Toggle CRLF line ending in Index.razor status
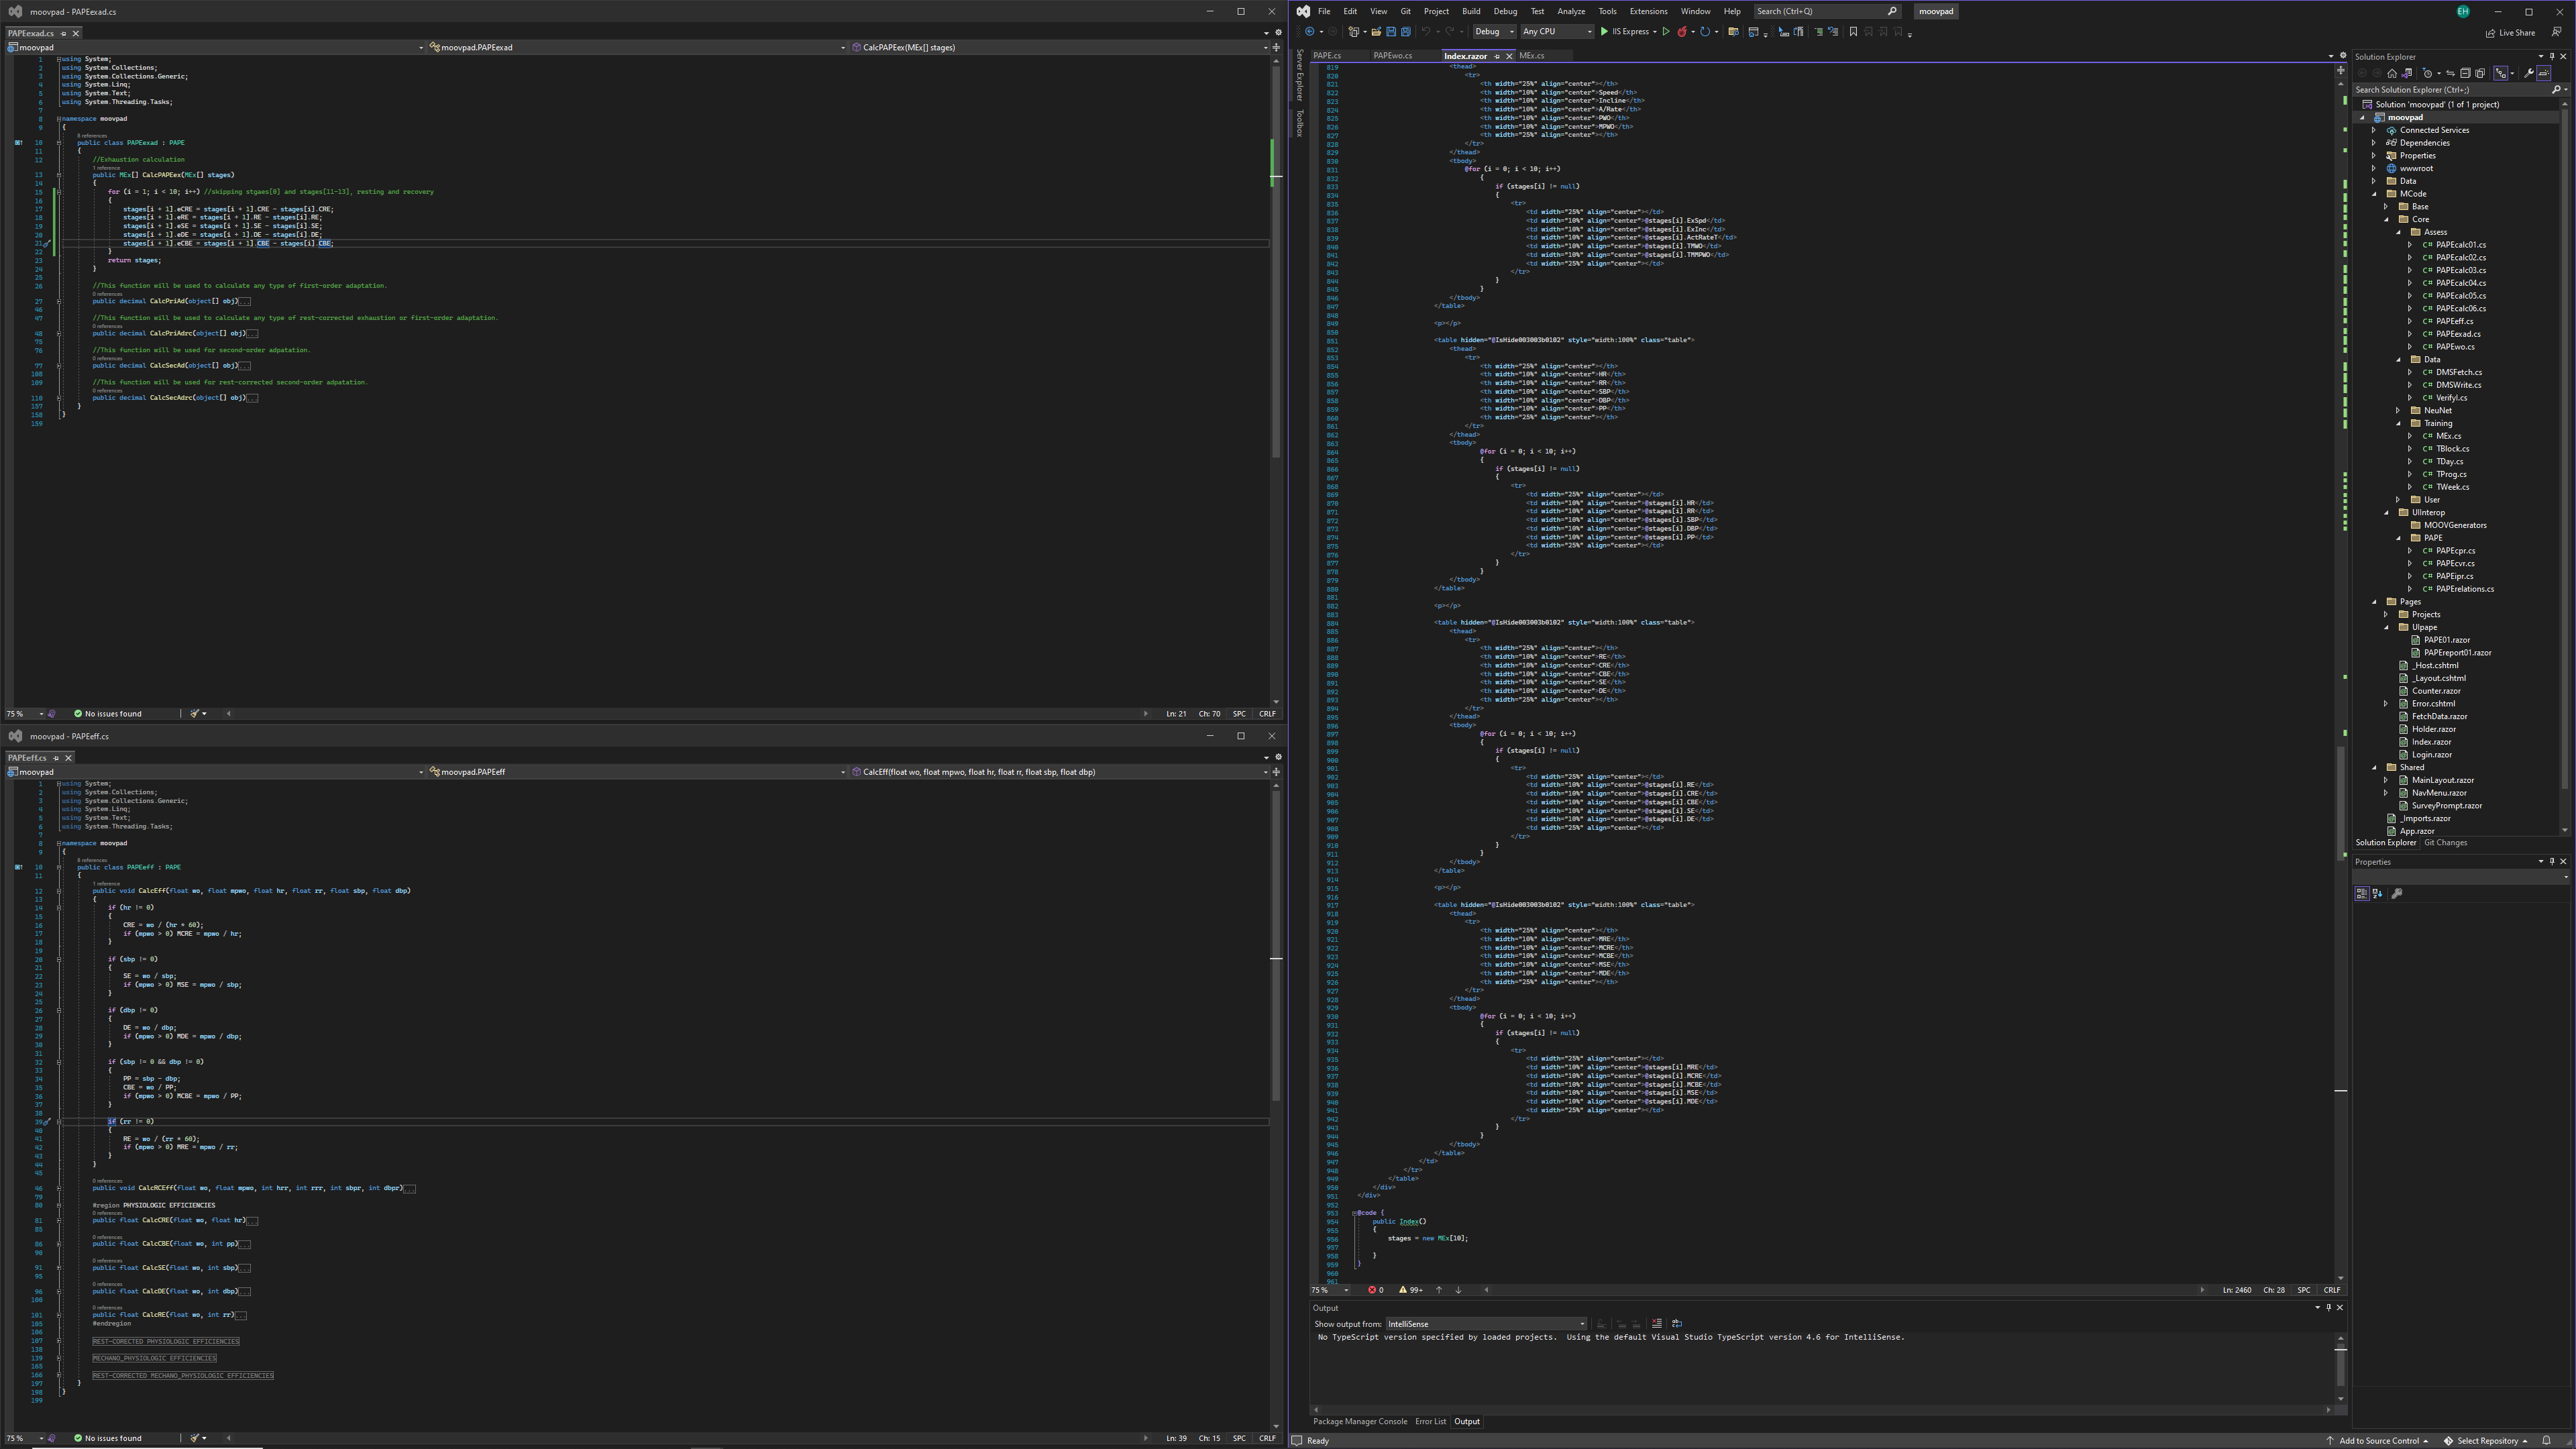The width and height of the screenshot is (2576, 1449). tap(2332, 1290)
